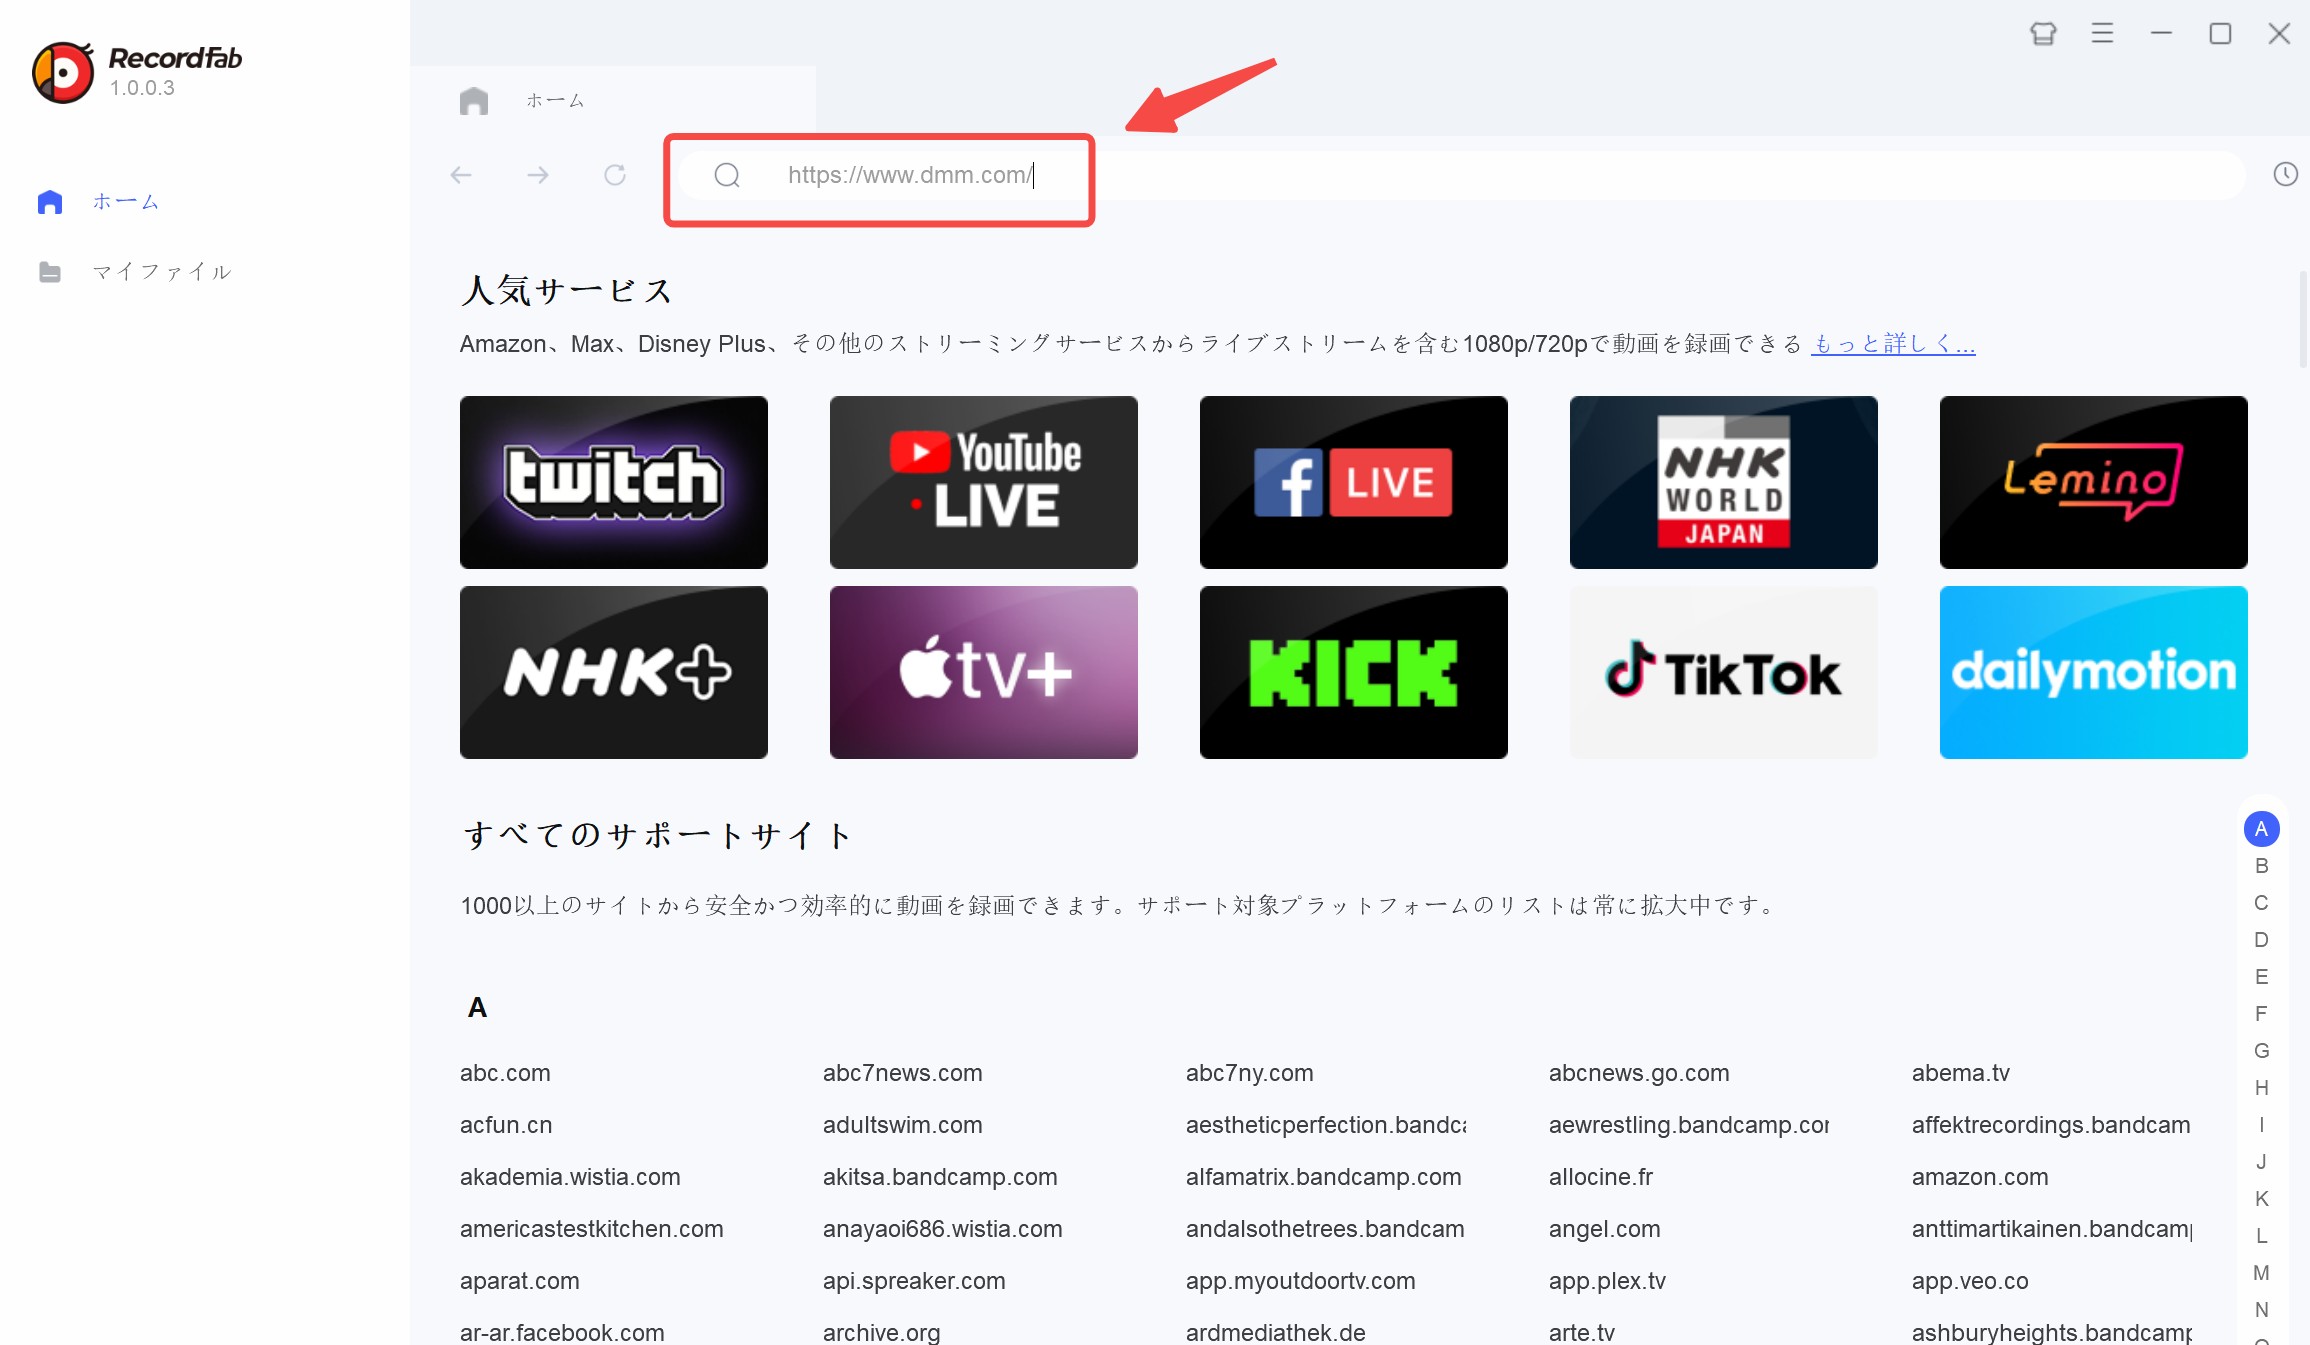The width and height of the screenshot is (2310, 1345).
Task: Open allocine.fr site link
Action: 1601,1177
